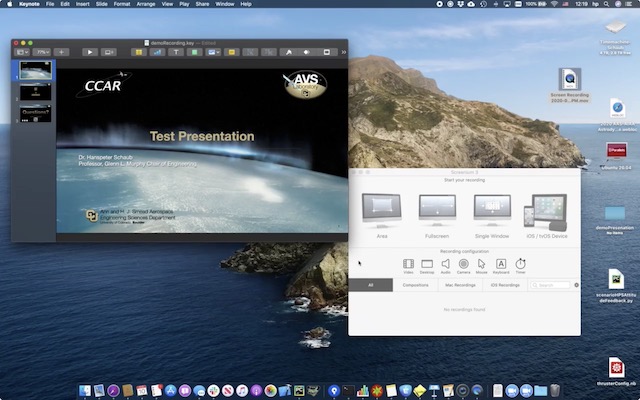Open the Document inspector in Keynote
Screen dimensions: 640x400
[x=326, y=52]
